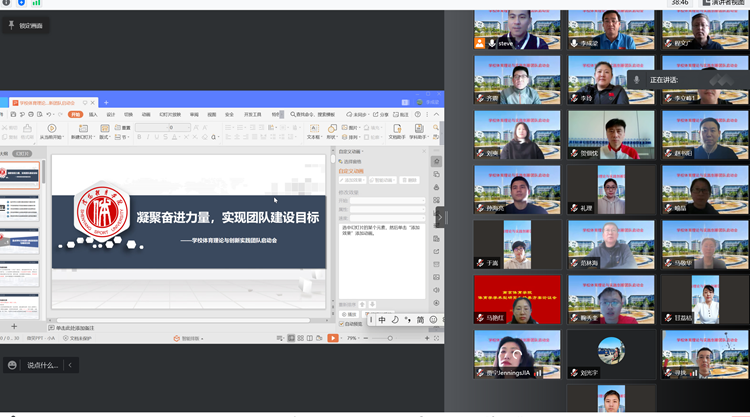
Task: Expand the chat bar arrow next to 说点什么
Action: click(x=70, y=366)
